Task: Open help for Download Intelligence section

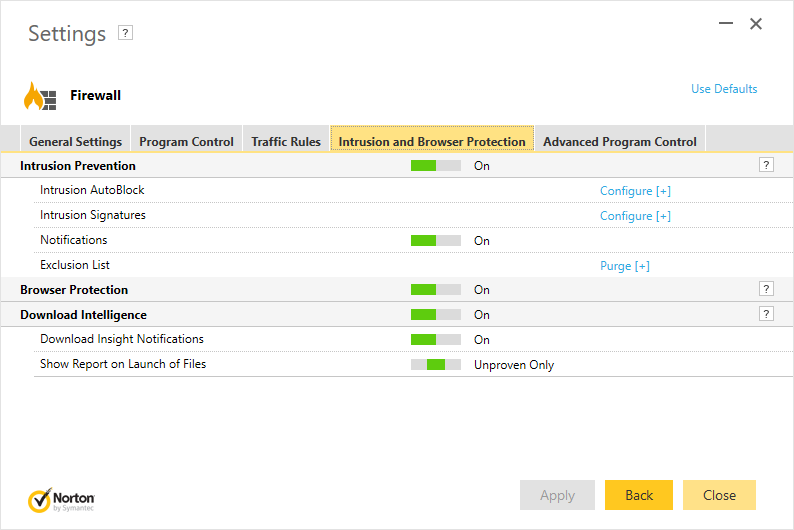Action: coord(766,314)
